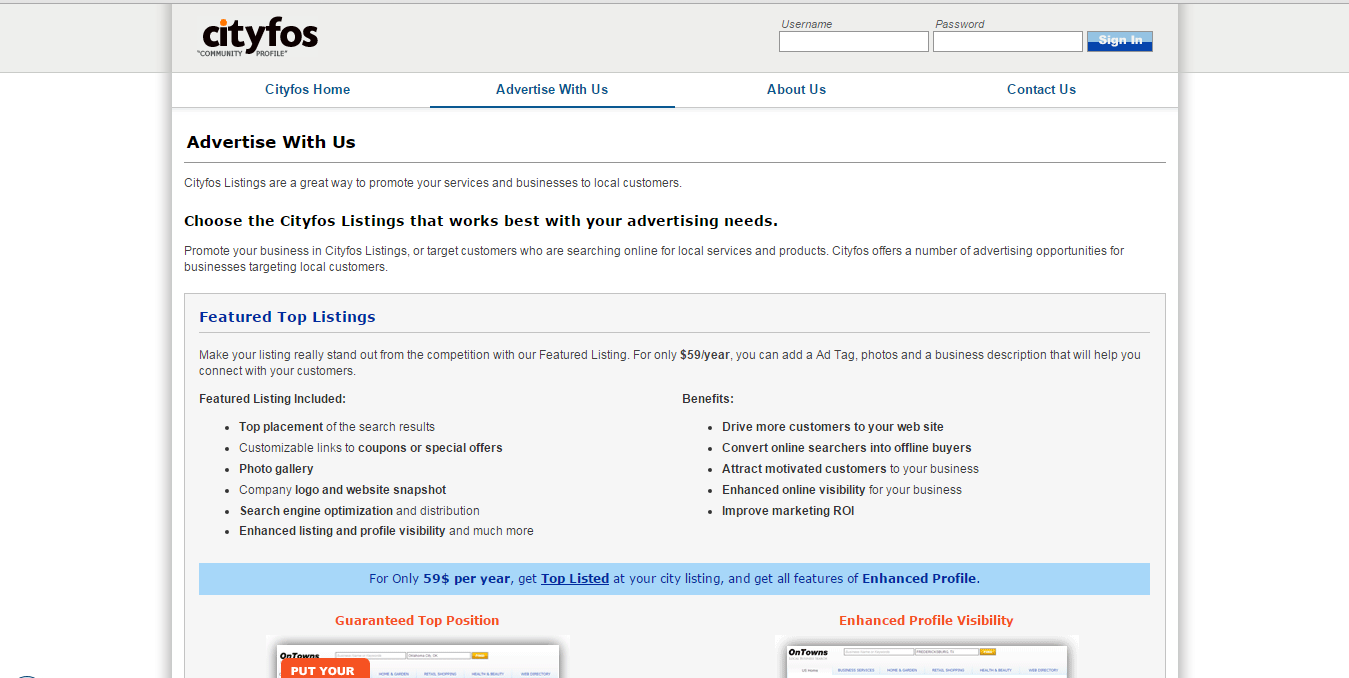Viewport: 1349px width, 678px height.
Task: Click 'Convert online searchers into offline buyers'
Action: pyautogui.click(x=847, y=448)
